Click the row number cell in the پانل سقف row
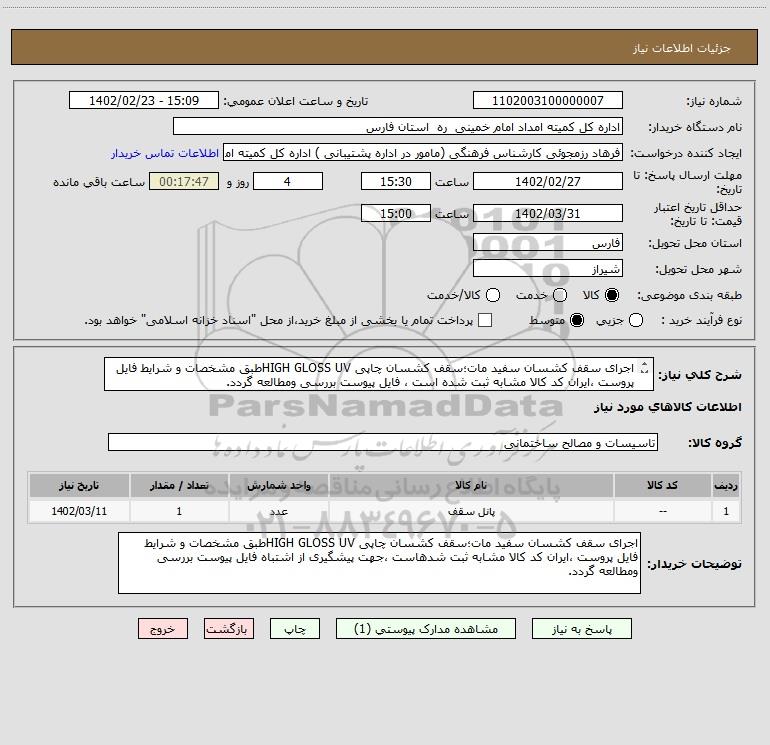 click(x=726, y=511)
